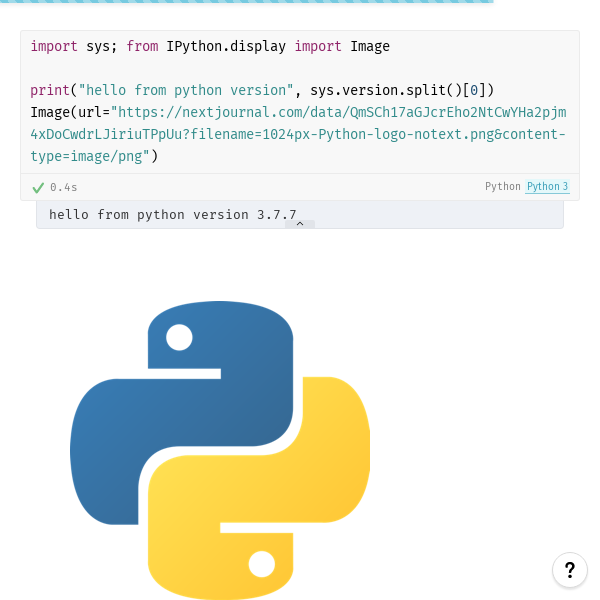Click the 0.4s execution time indicator

point(64,188)
